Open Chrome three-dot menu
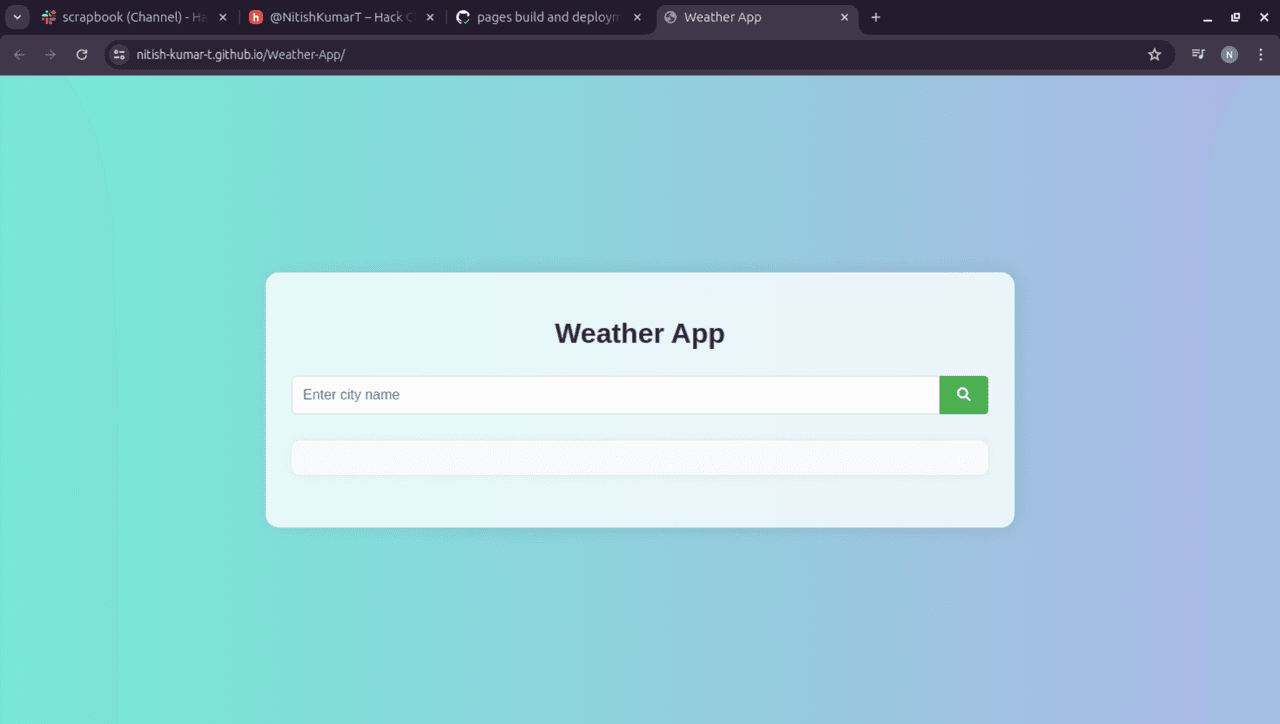The width and height of the screenshot is (1280, 724). (x=1260, y=55)
